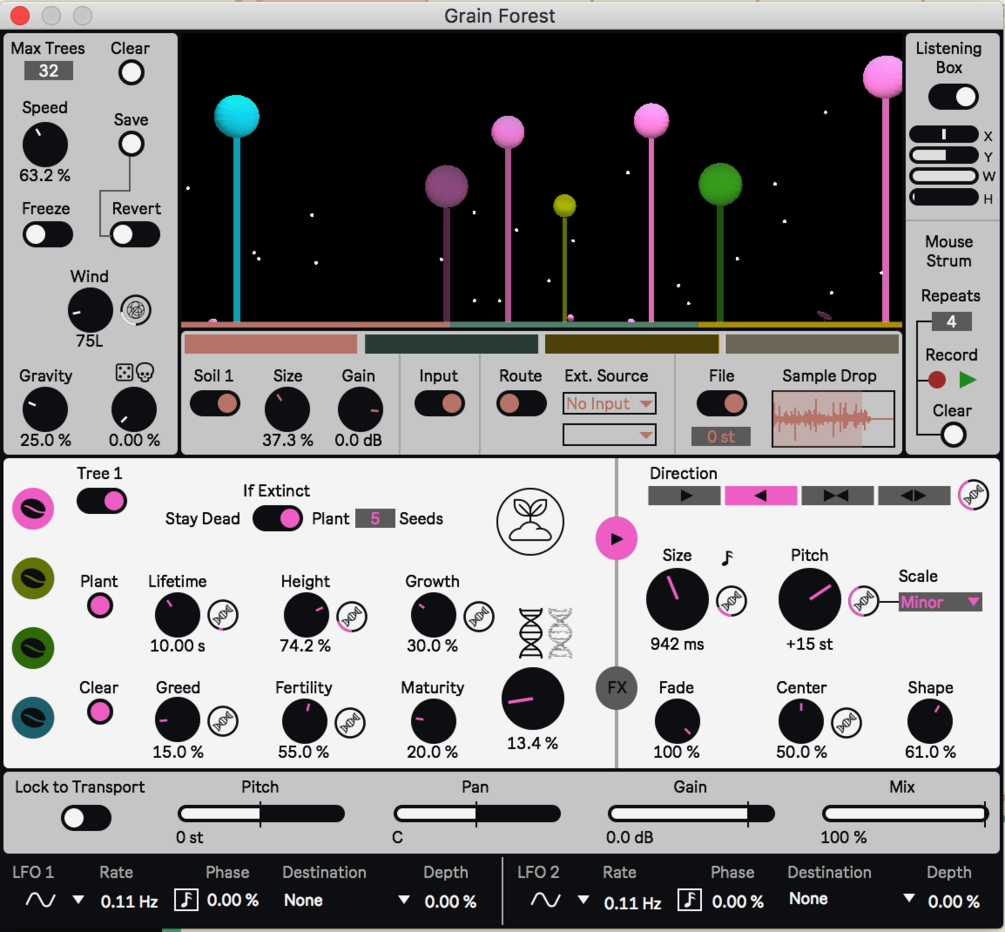Select the olive yellow tree seed icon
The width and height of the screenshot is (1005, 932).
point(33,578)
